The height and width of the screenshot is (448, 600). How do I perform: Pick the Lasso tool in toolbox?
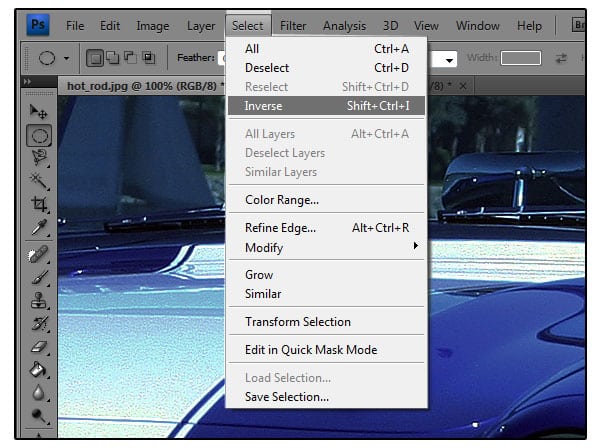click(x=39, y=157)
